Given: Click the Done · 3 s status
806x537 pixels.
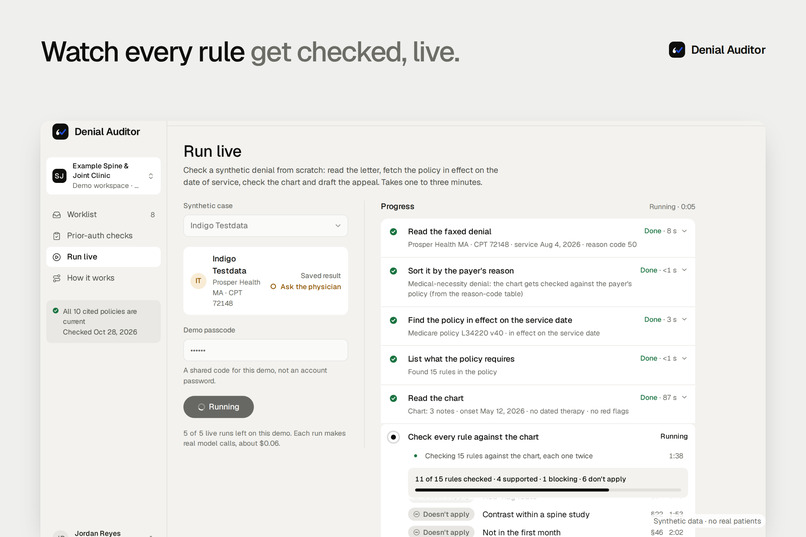Looking at the screenshot, I should point(661,320).
